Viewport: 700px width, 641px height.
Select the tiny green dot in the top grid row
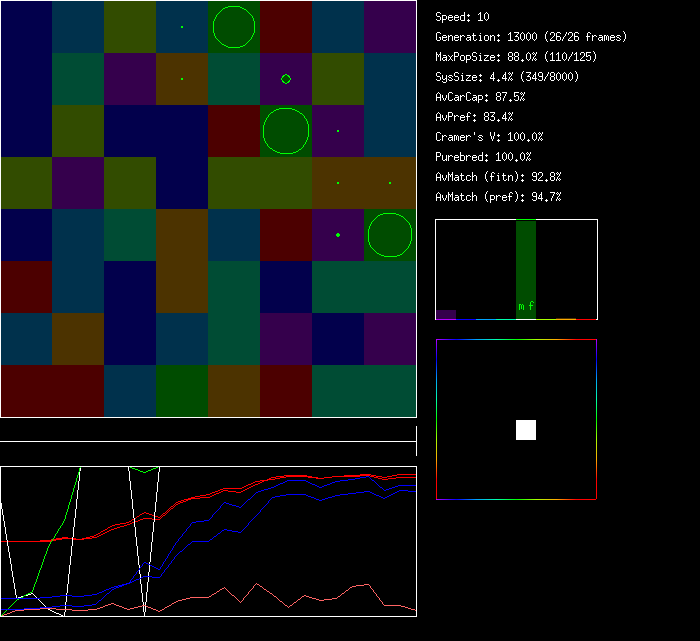point(182,27)
